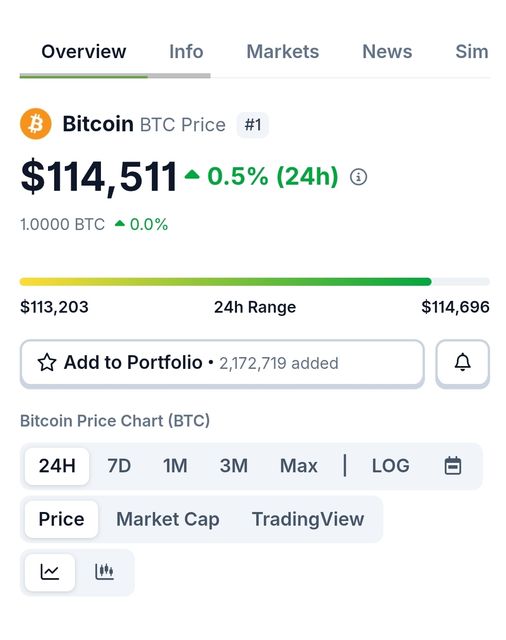Open the calendar date range icon
Viewport: 506px width, 640px height.
(x=453, y=466)
